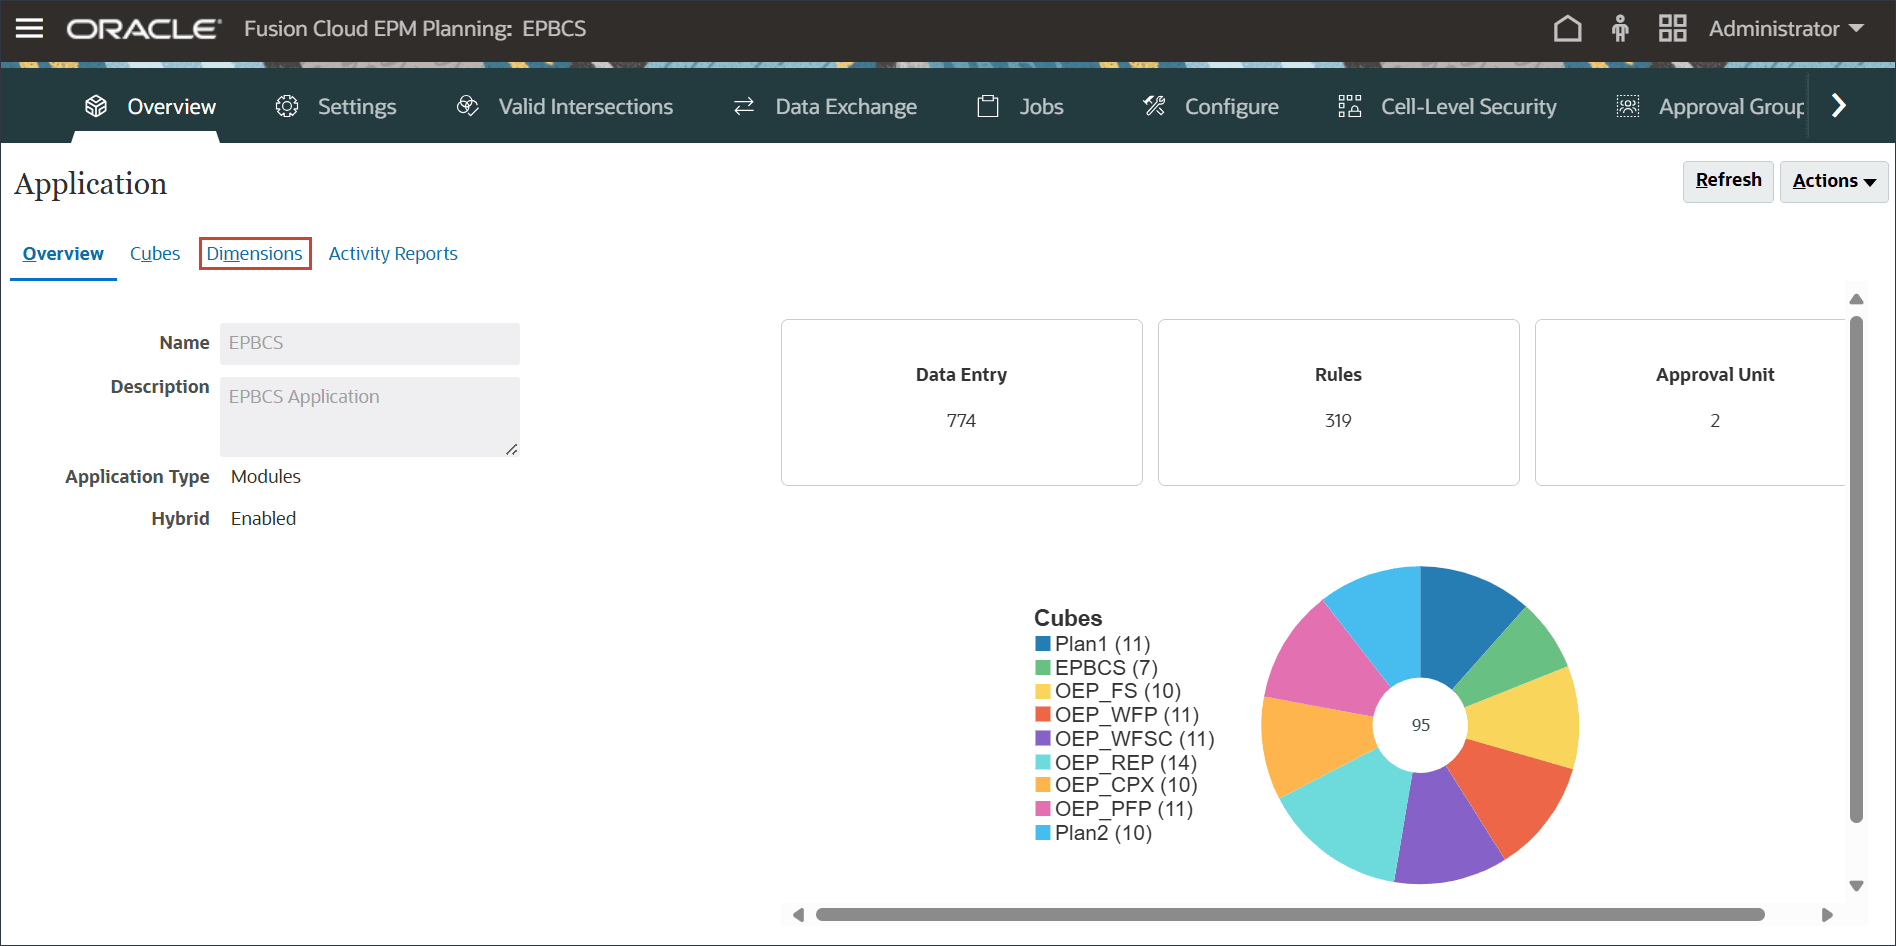Click the Name field containing EPBCS
1896x946 pixels.
pos(370,343)
